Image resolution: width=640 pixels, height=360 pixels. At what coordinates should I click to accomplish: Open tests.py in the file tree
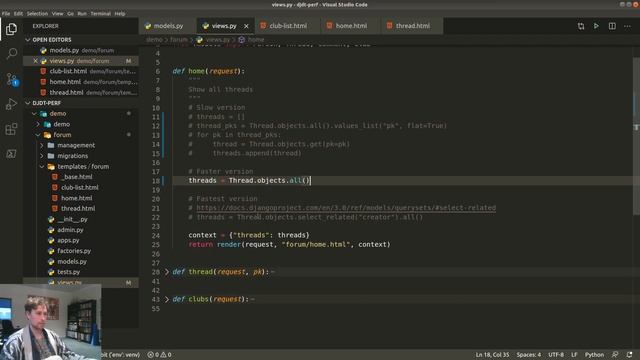69,272
